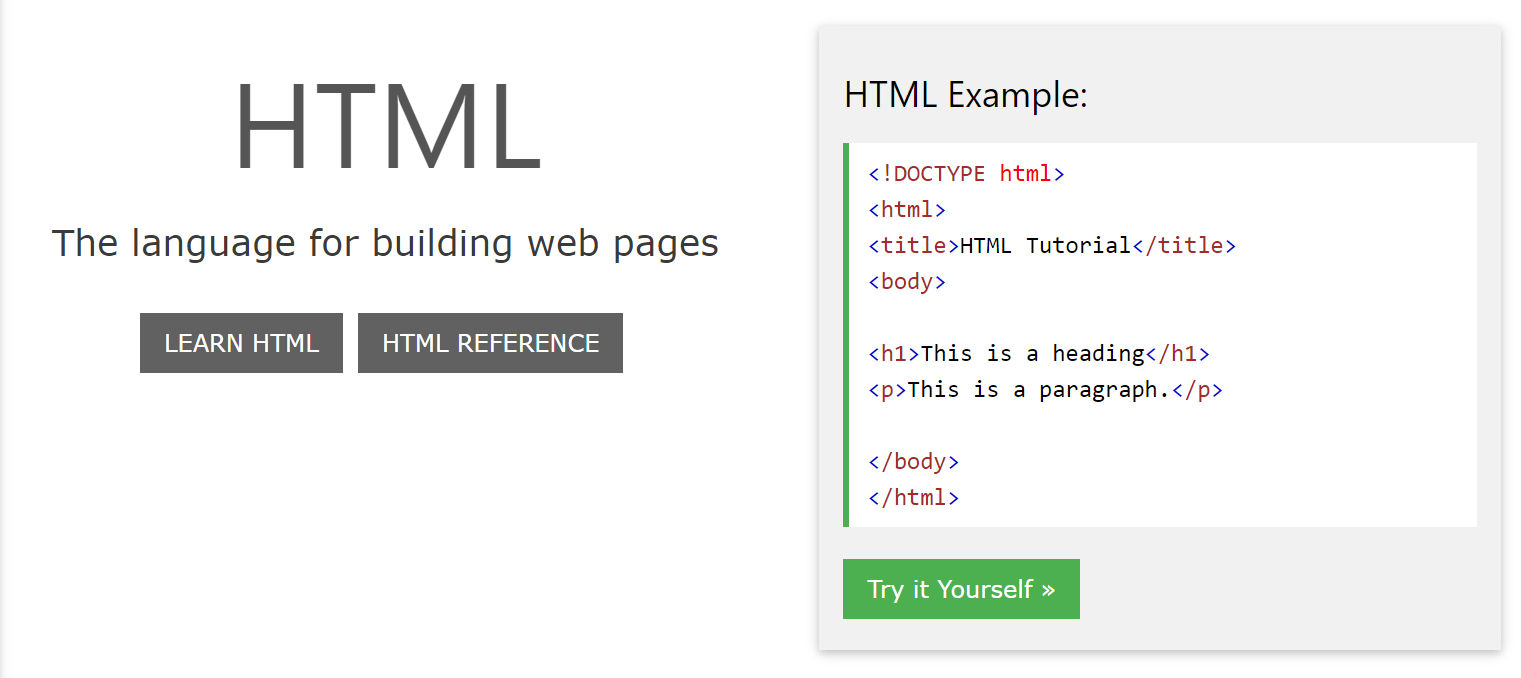Select the DOCTYPE declaration line
The height and width of the screenshot is (678, 1521).
click(x=966, y=173)
